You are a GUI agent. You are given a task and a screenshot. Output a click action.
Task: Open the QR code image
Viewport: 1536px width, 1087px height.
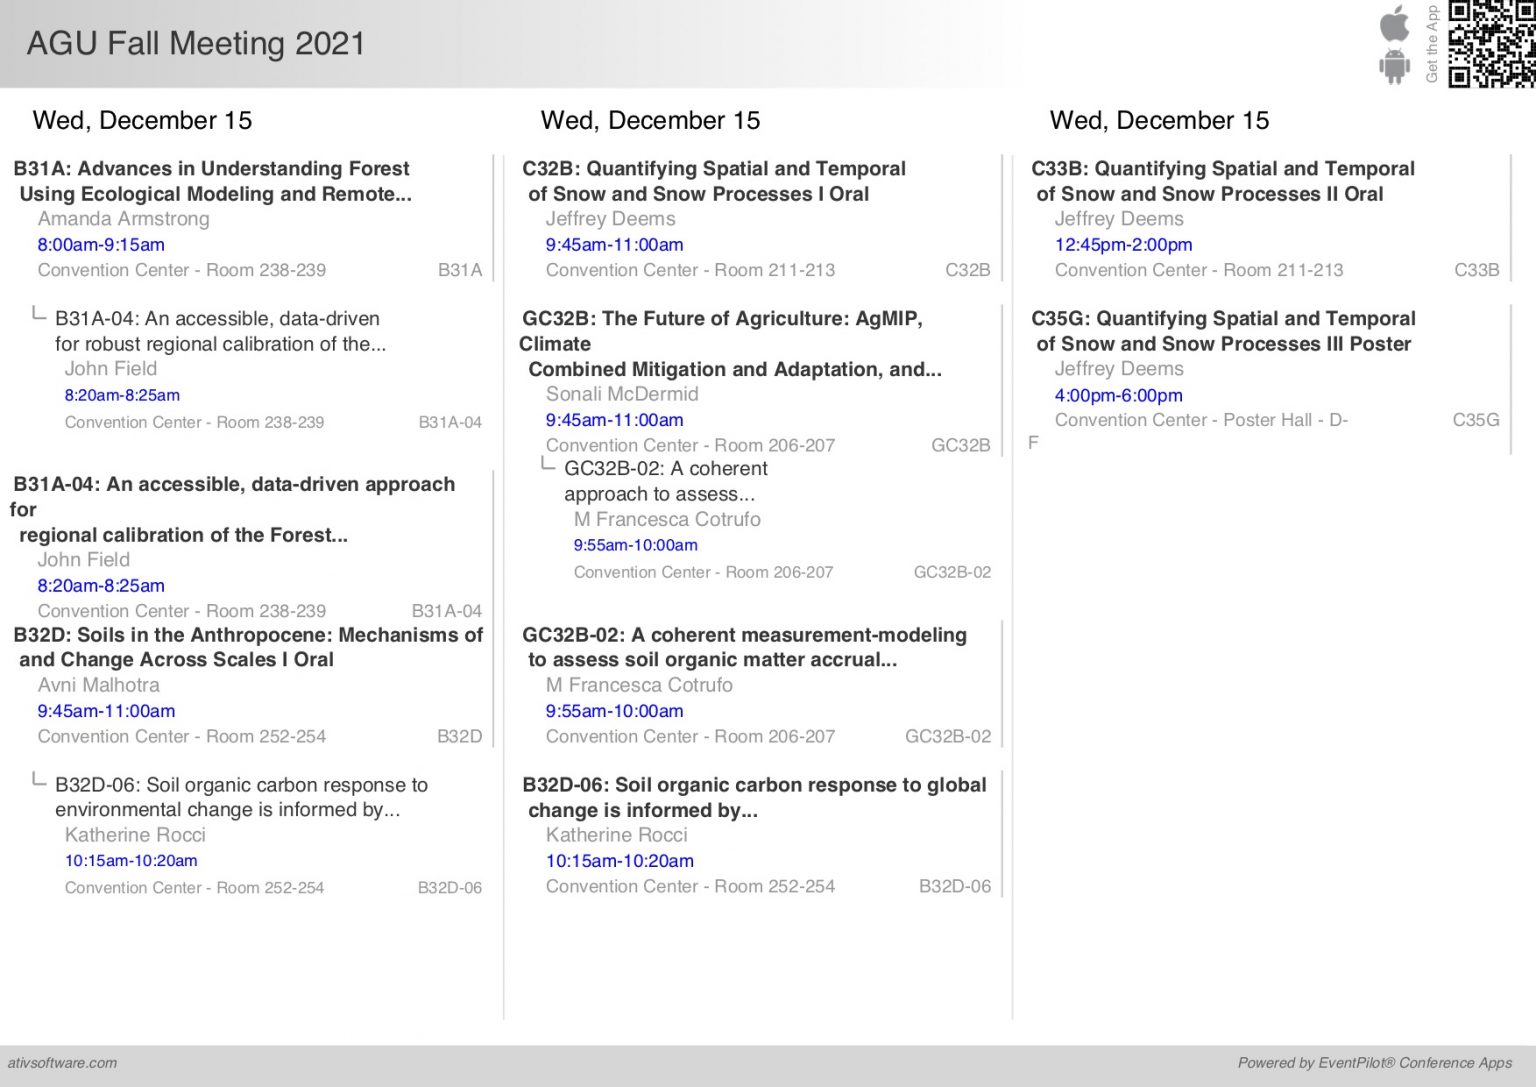click(1491, 44)
